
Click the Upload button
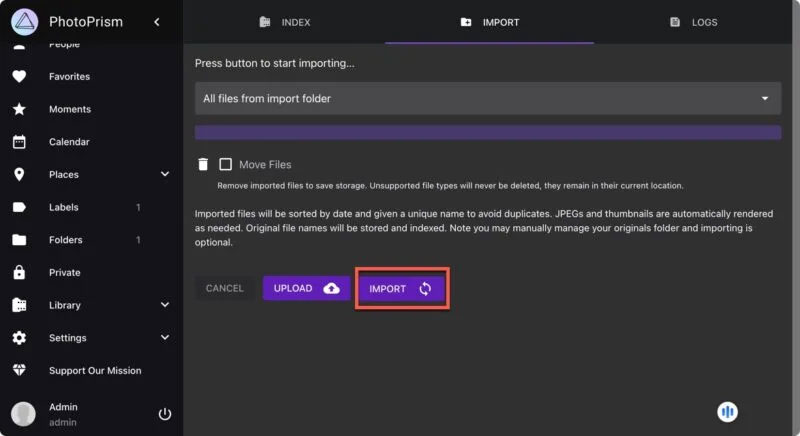coord(306,288)
